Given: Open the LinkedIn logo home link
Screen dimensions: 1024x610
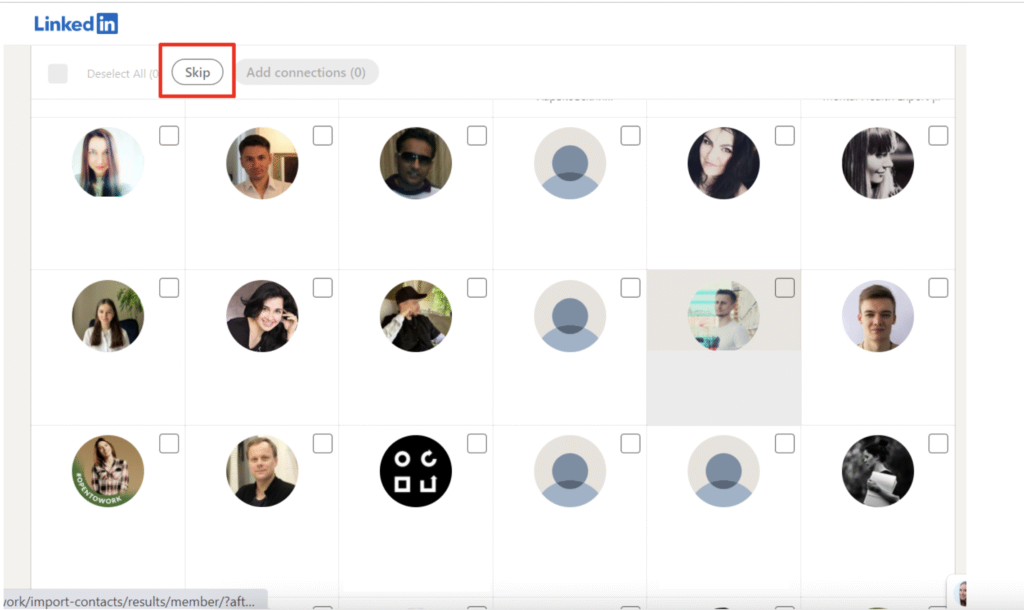Looking at the screenshot, I should click(76, 24).
